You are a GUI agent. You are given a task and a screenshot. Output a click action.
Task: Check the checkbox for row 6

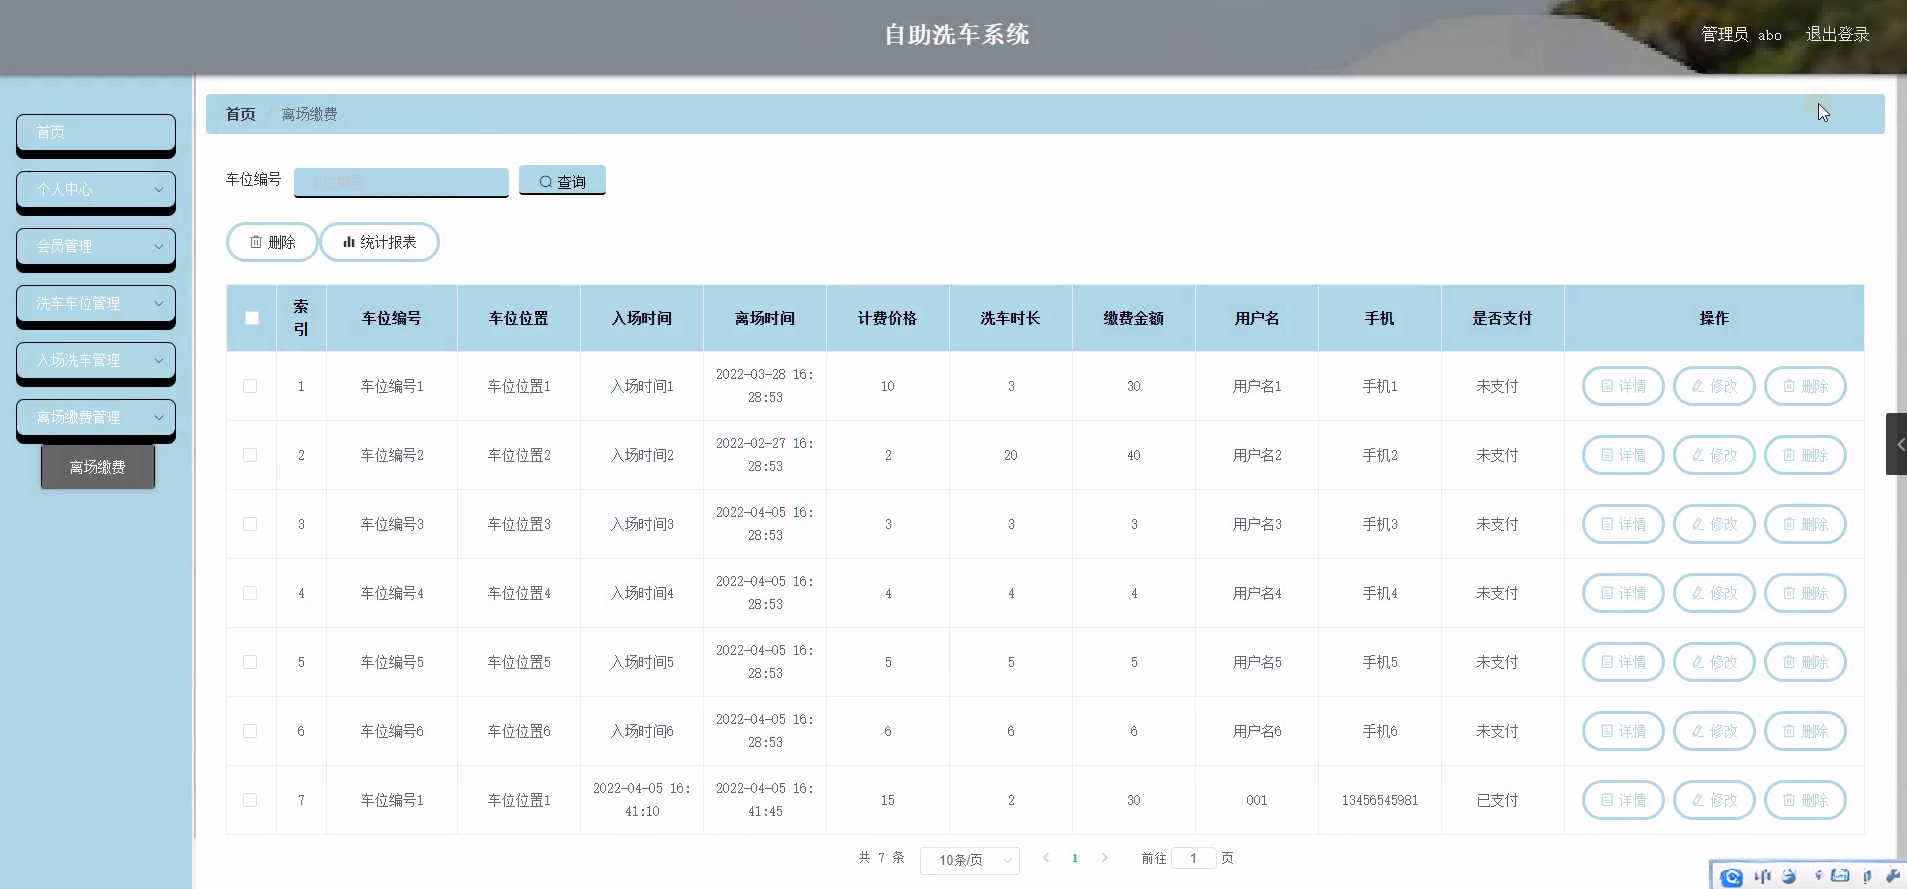pos(250,731)
